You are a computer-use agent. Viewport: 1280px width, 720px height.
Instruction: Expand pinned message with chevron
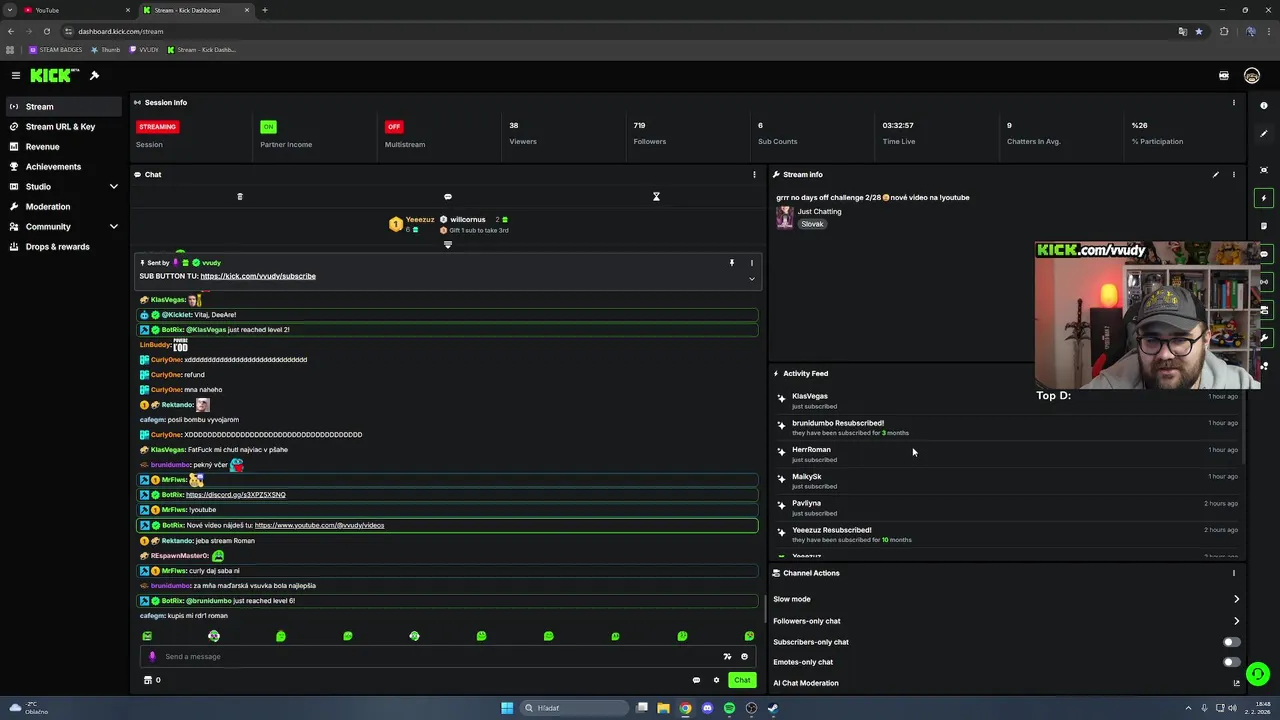pos(752,279)
